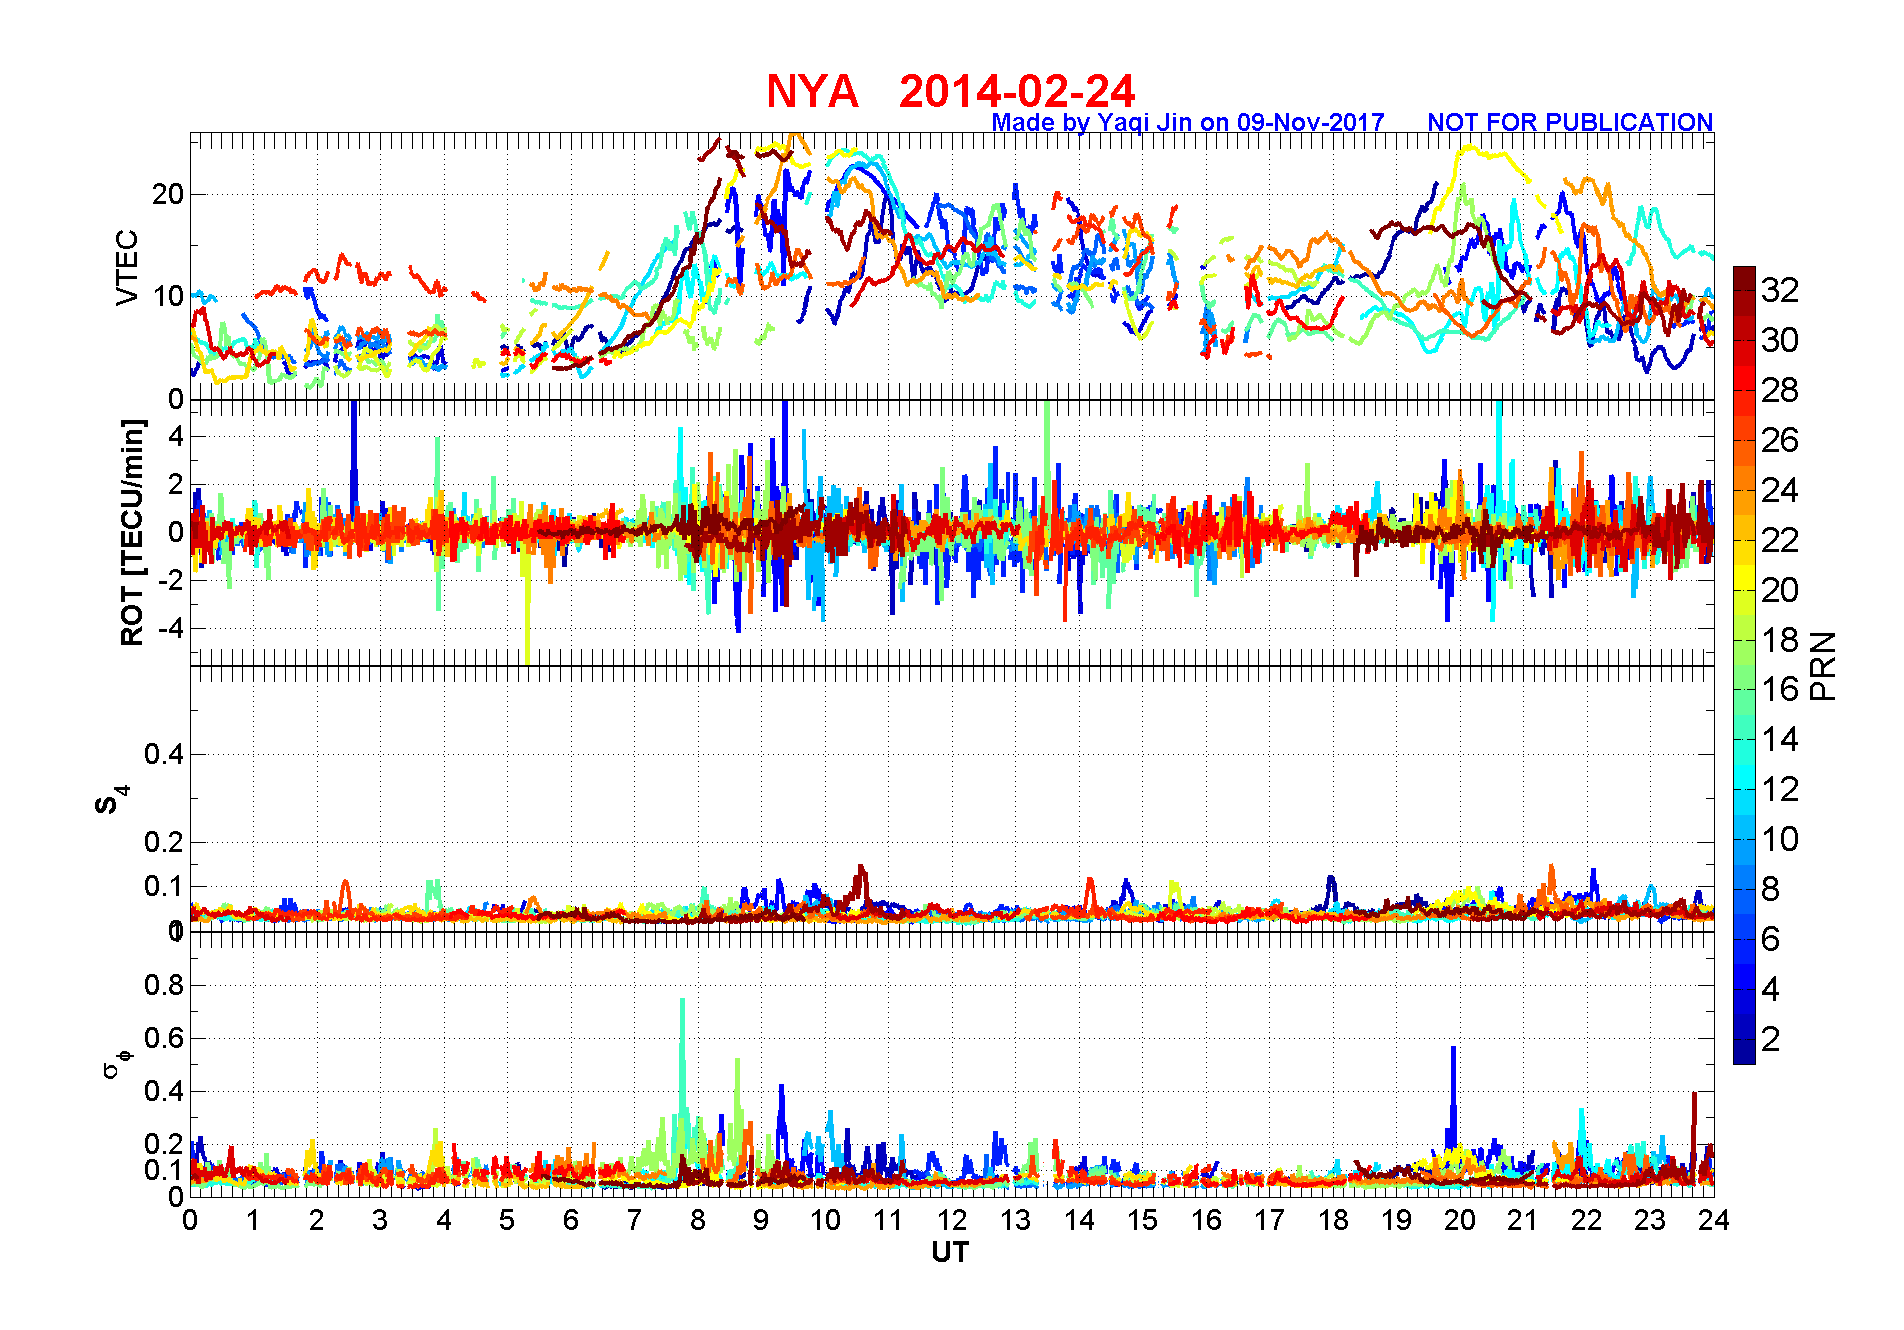Viewport: 1904px width, 1330px height.
Task: Click the -4 tick on the ROT axis
Action: click(x=170, y=628)
